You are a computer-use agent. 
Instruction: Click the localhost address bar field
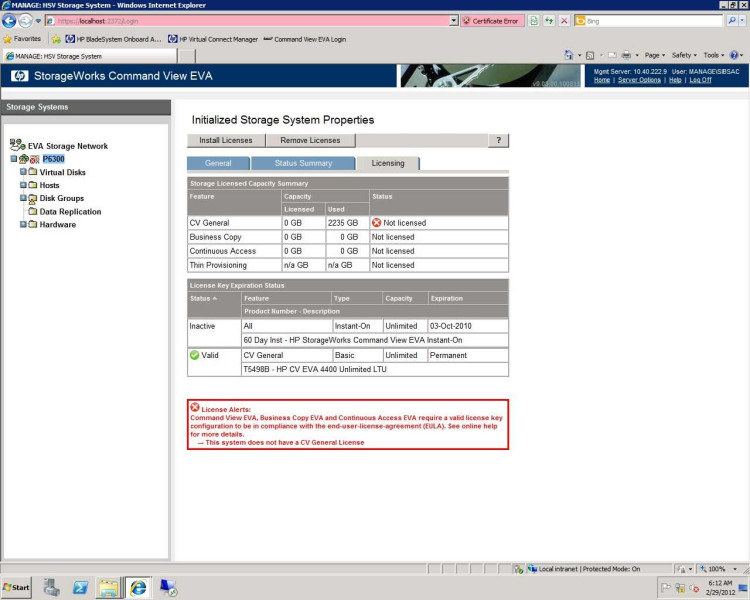click(x=247, y=21)
